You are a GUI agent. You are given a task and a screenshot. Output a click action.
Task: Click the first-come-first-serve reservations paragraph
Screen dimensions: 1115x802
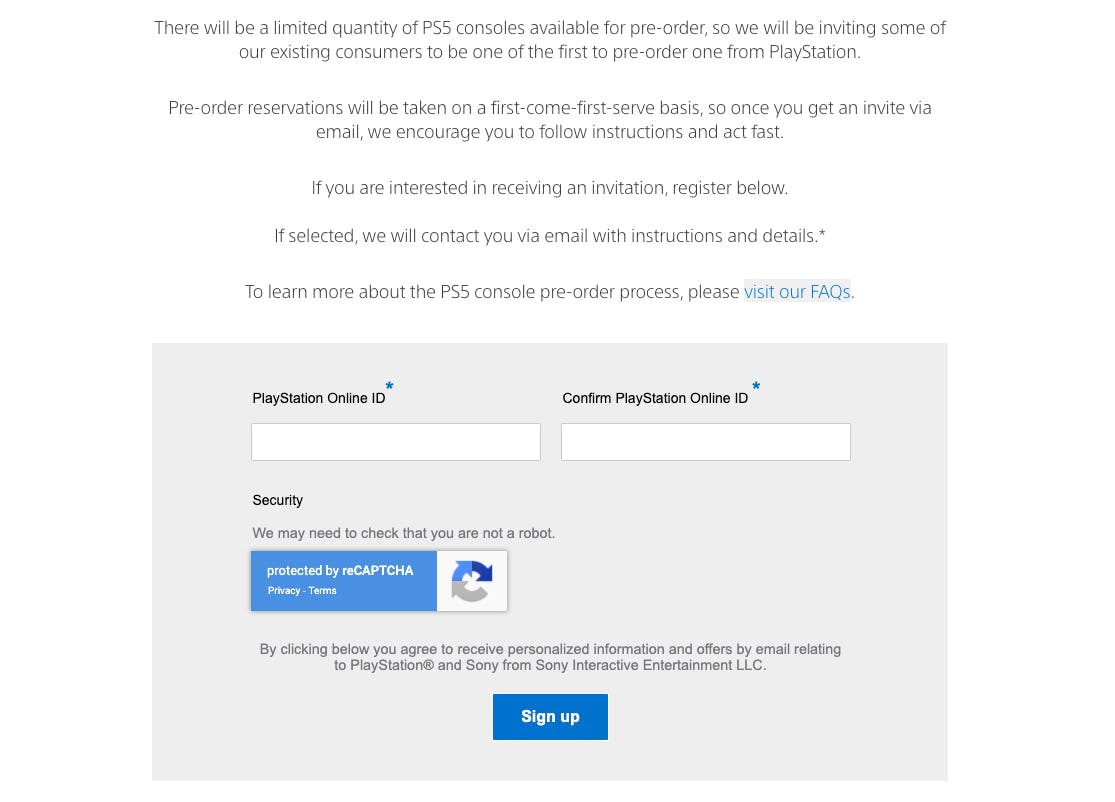550,119
